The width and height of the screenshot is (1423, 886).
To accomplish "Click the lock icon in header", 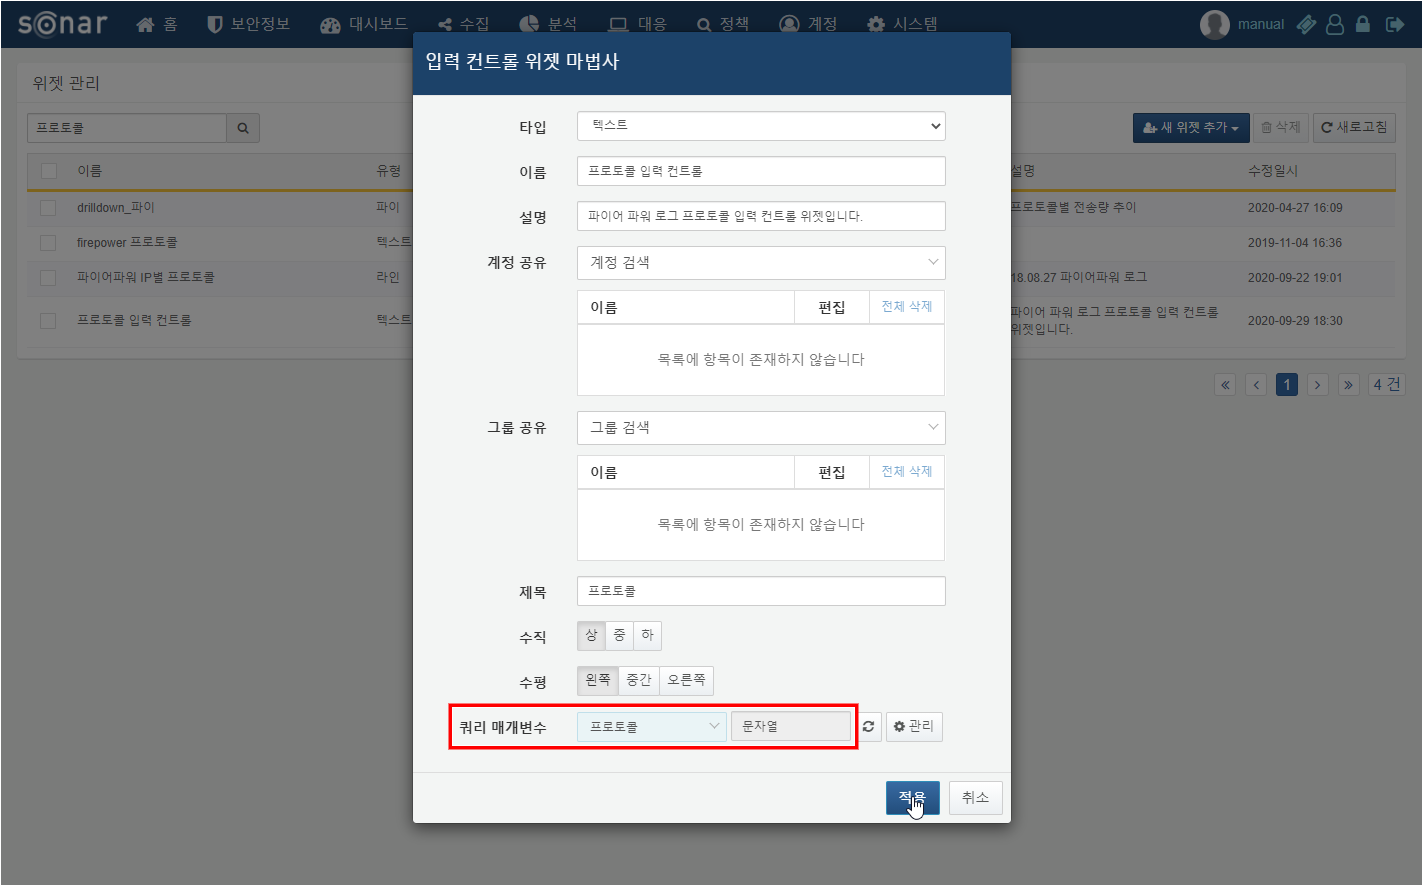I will [x=1363, y=24].
